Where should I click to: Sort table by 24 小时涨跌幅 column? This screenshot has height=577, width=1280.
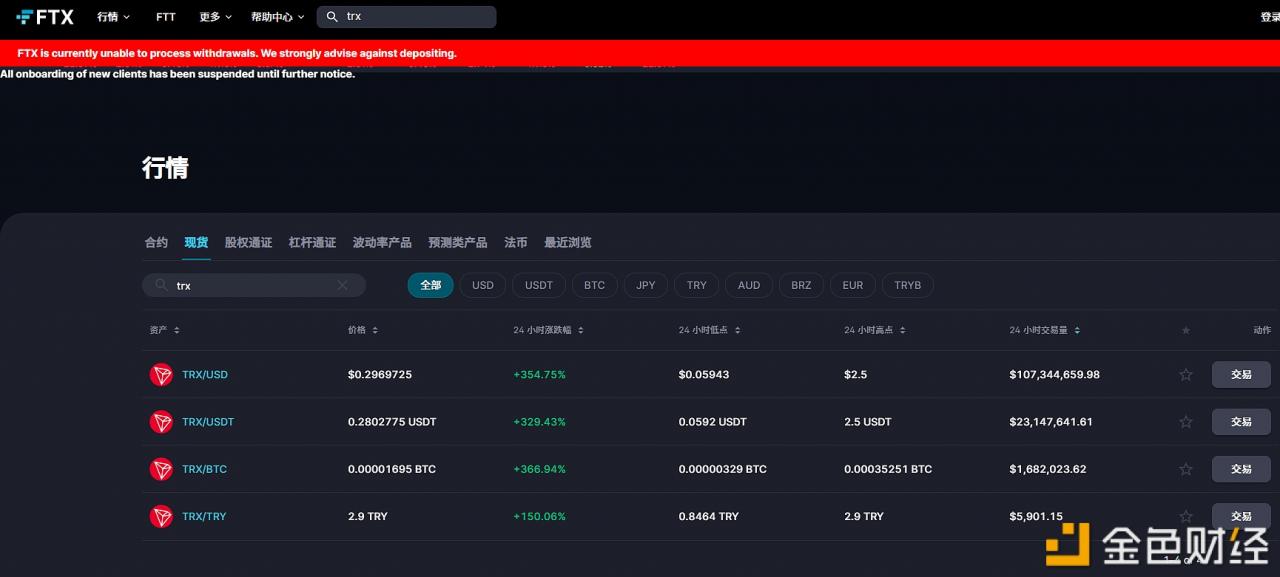pyautogui.click(x=549, y=330)
